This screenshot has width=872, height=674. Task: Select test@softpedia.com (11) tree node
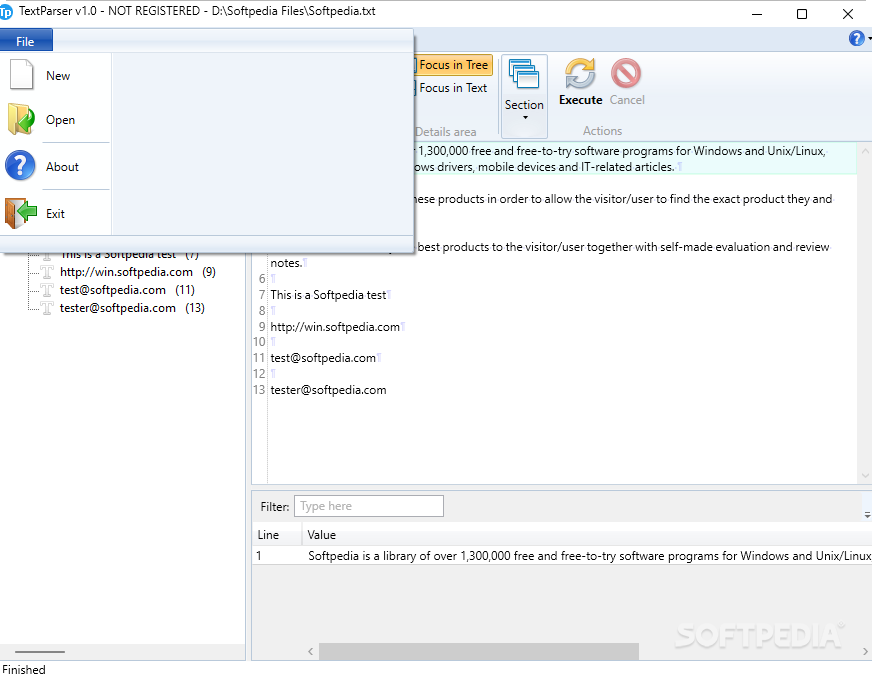(x=127, y=290)
